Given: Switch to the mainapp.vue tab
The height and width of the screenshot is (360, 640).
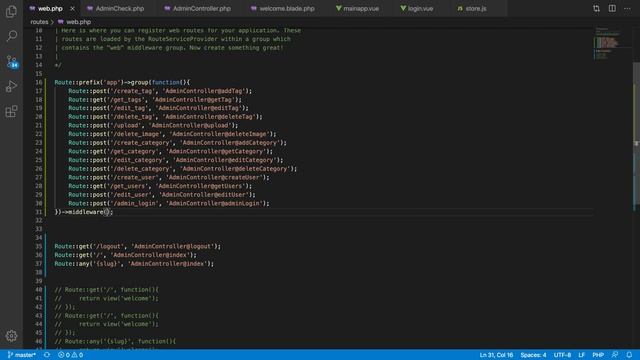Looking at the screenshot, I should 361,9.
